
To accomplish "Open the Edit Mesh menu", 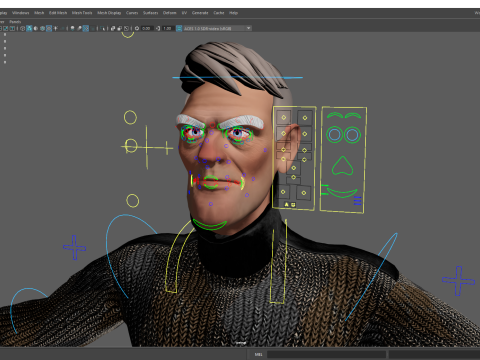I will coord(58,13).
